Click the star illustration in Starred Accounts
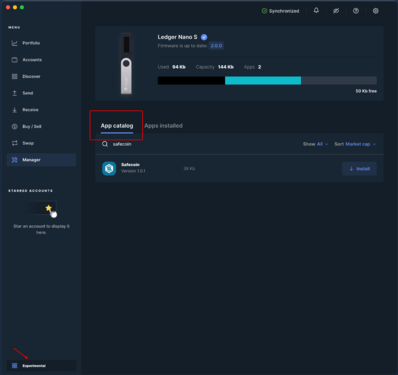The image size is (398, 375). pyautogui.click(x=49, y=208)
